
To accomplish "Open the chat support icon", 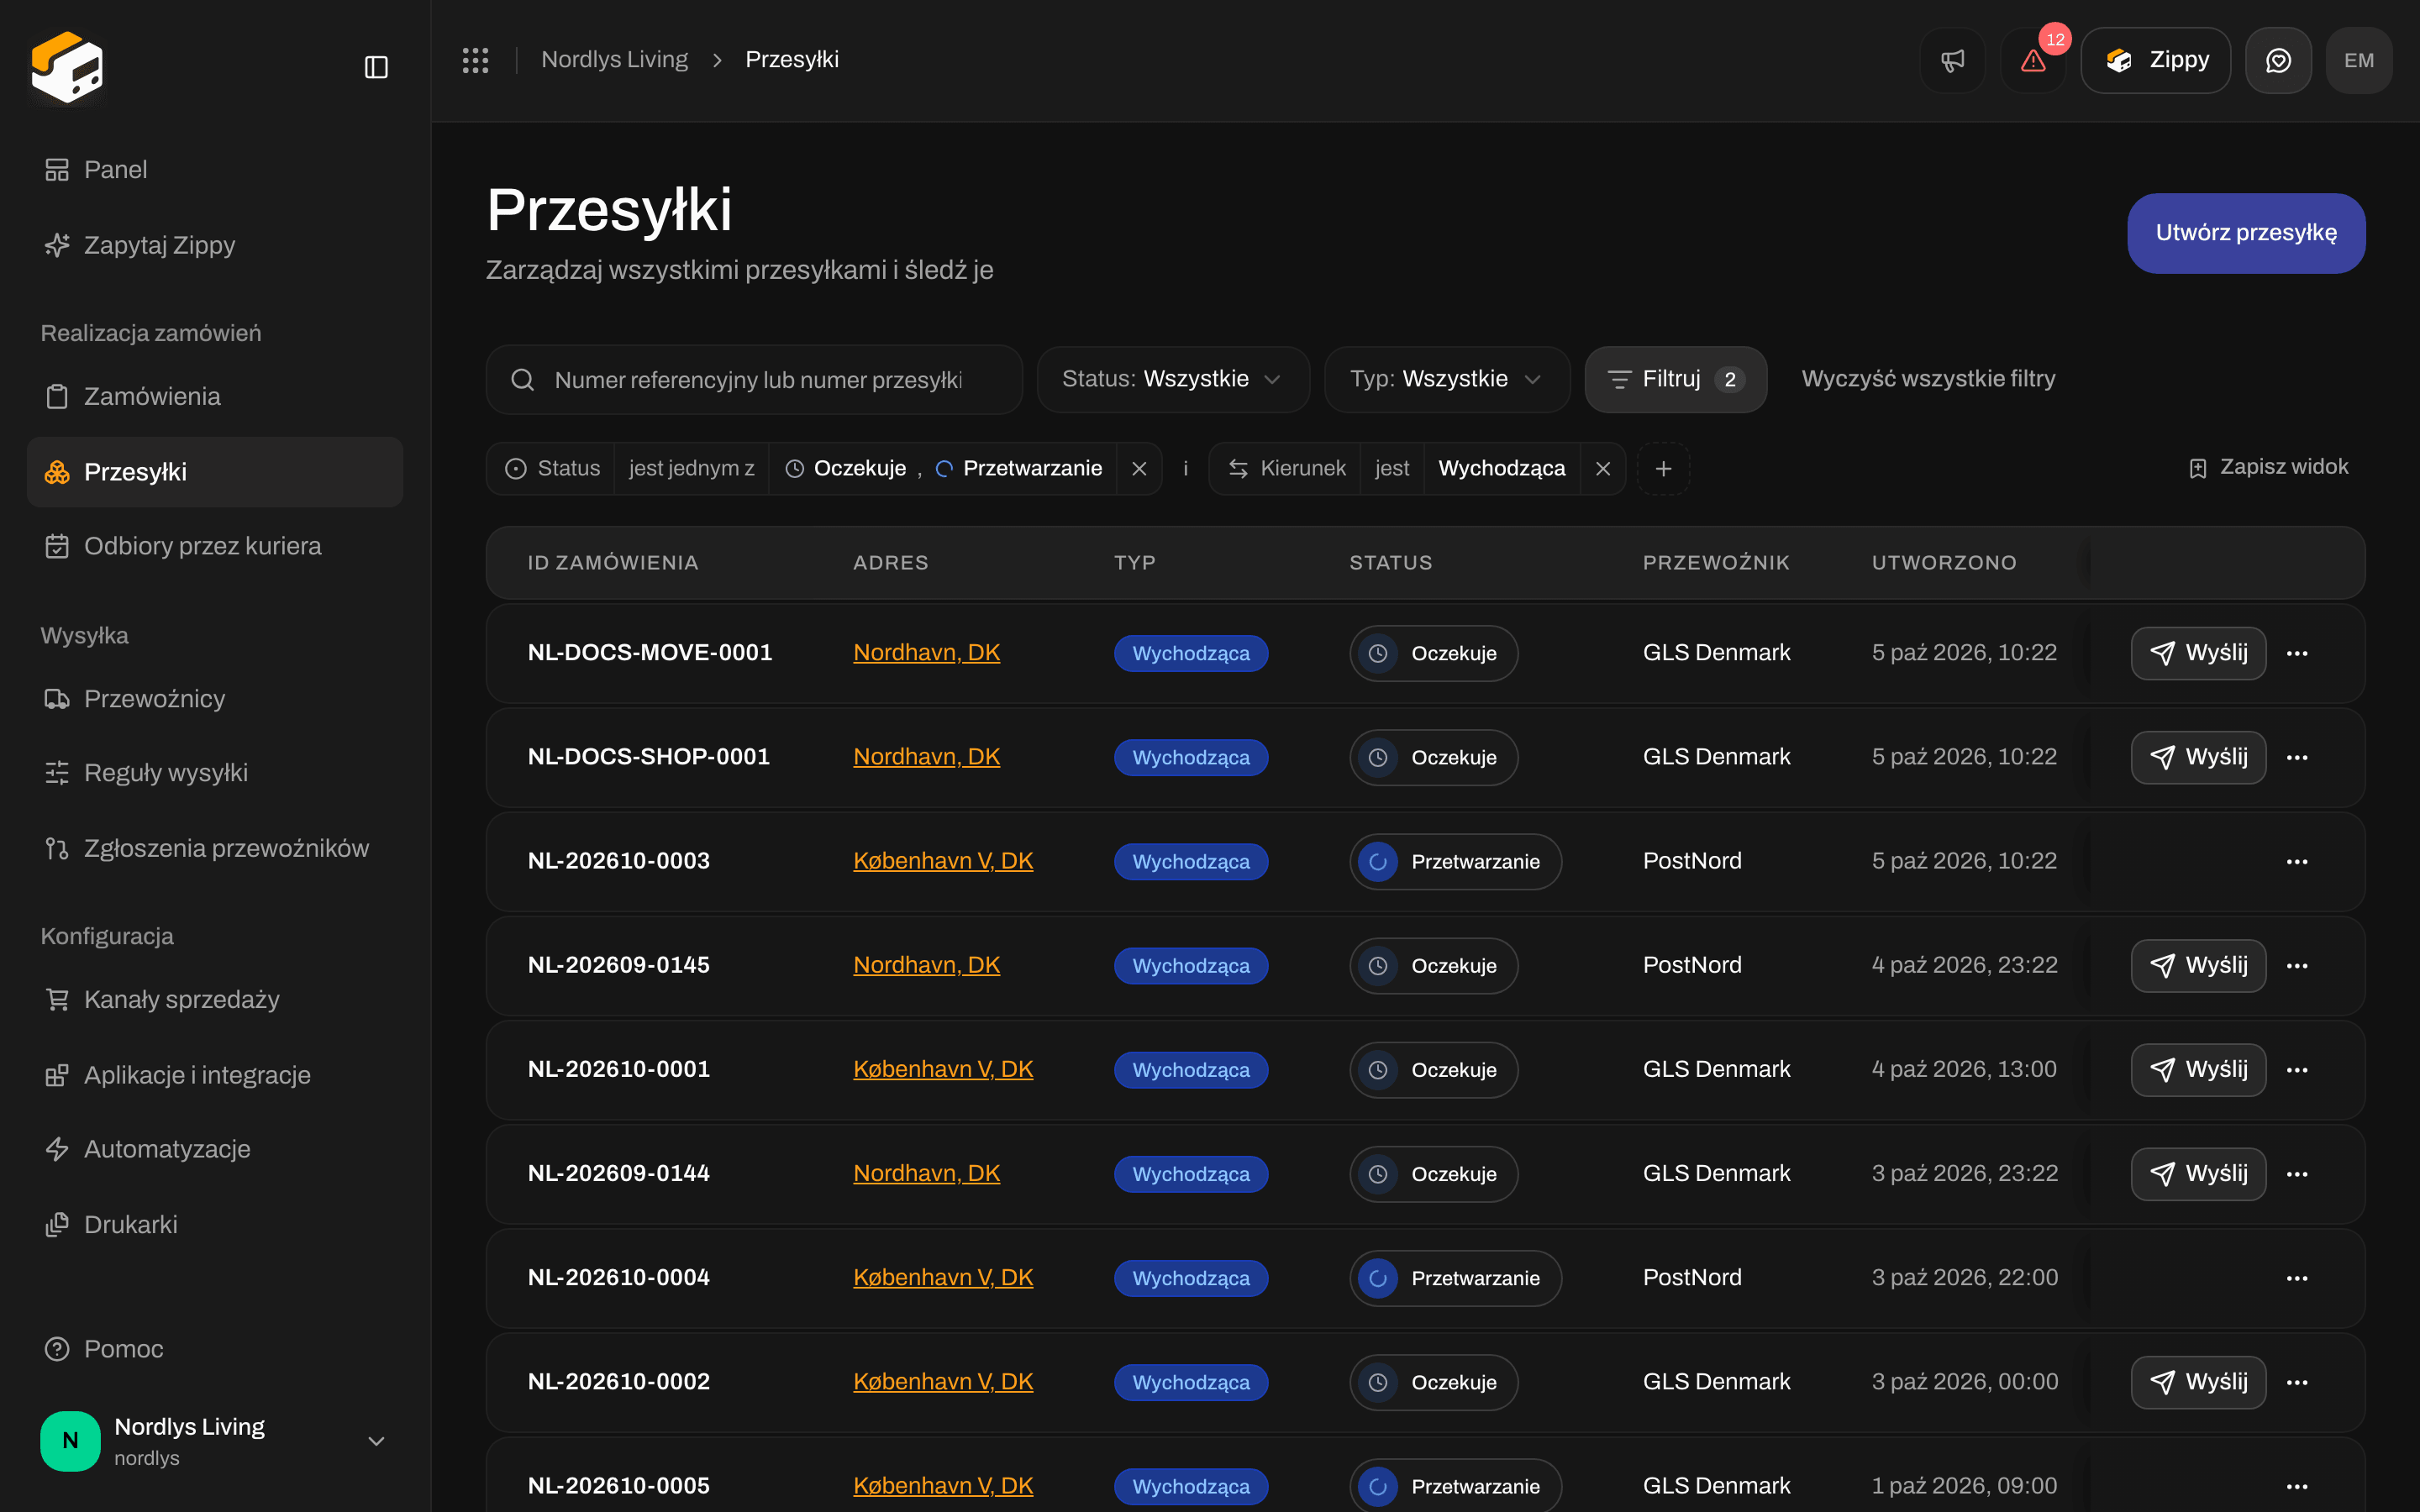I will coord(2278,61).
